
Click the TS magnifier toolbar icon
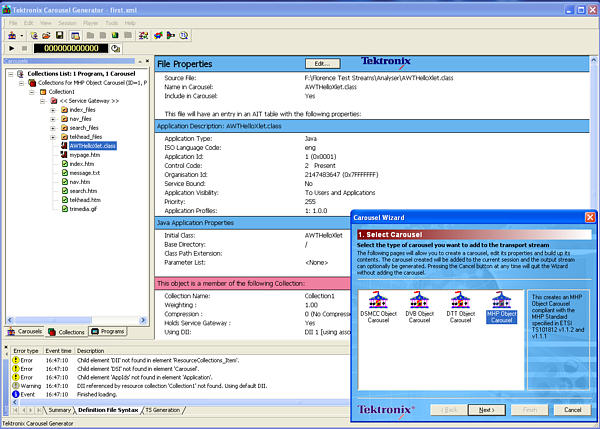pos(184,36)
